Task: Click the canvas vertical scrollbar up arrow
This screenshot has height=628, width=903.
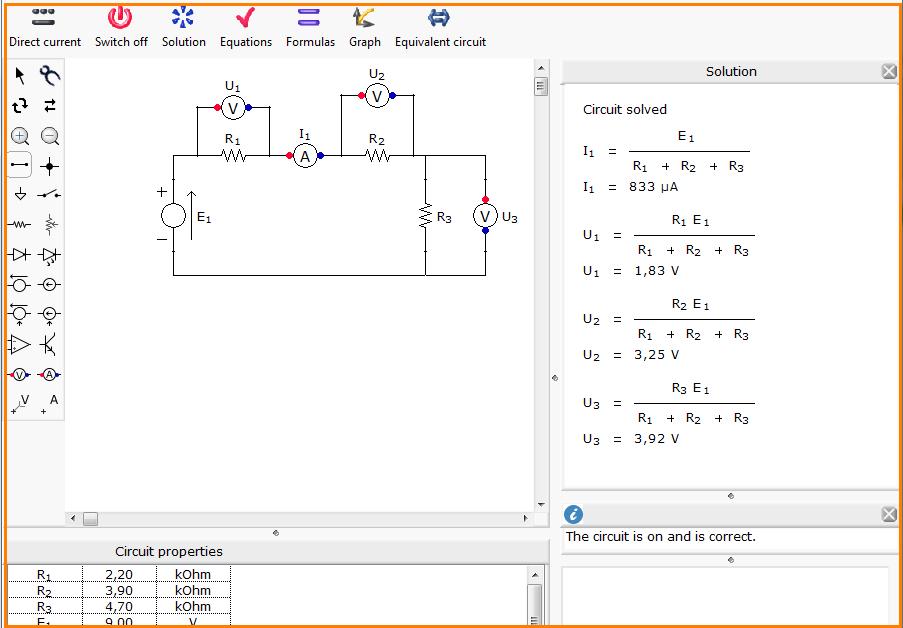Action: 540,69
